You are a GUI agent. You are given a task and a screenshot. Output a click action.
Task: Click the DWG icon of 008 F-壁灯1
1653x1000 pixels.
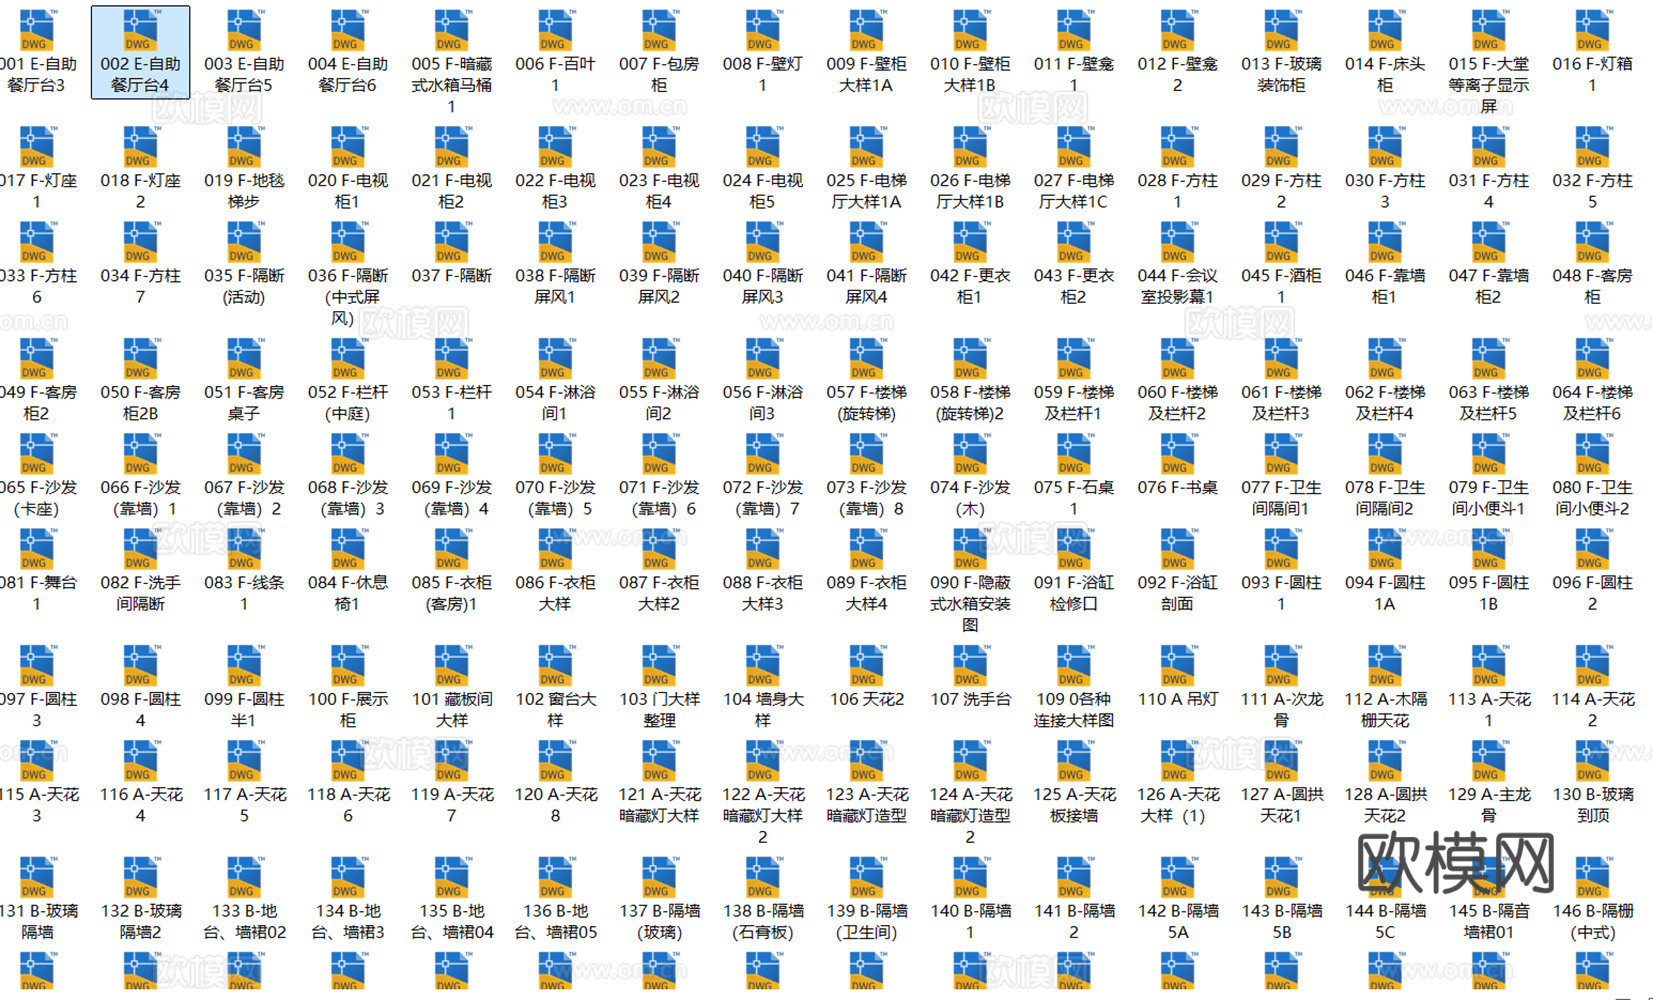tap(763, 30)
